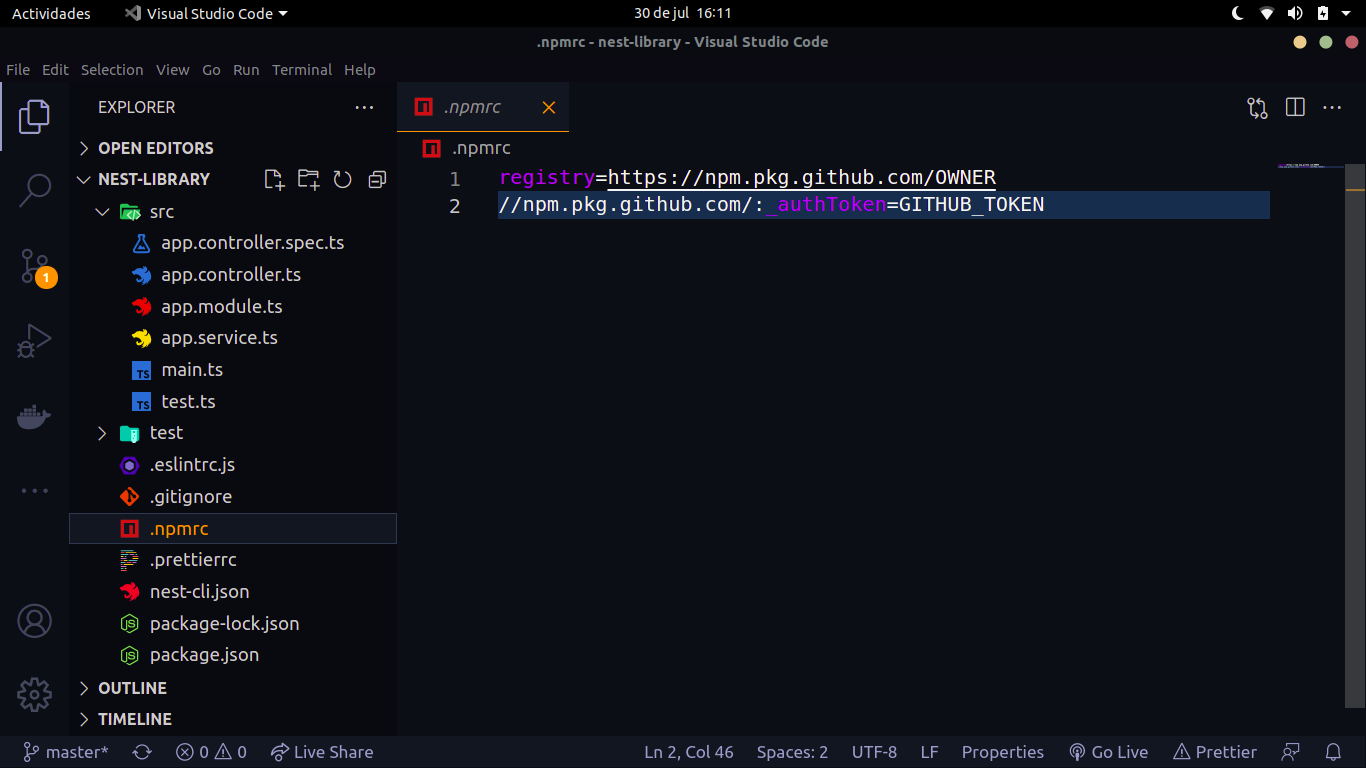This screenshot has width=1366, height=768.
Task: Open app.module.ts file
Action: click(x=233, y=307)
